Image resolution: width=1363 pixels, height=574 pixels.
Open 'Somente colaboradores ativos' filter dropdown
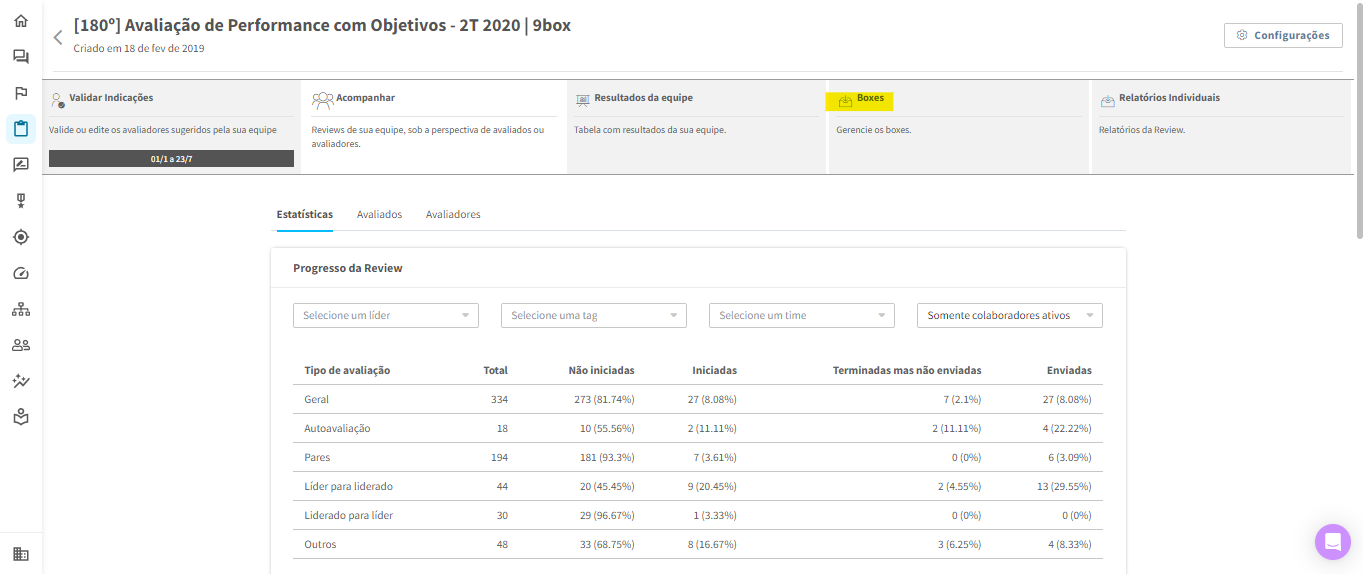1009,316
